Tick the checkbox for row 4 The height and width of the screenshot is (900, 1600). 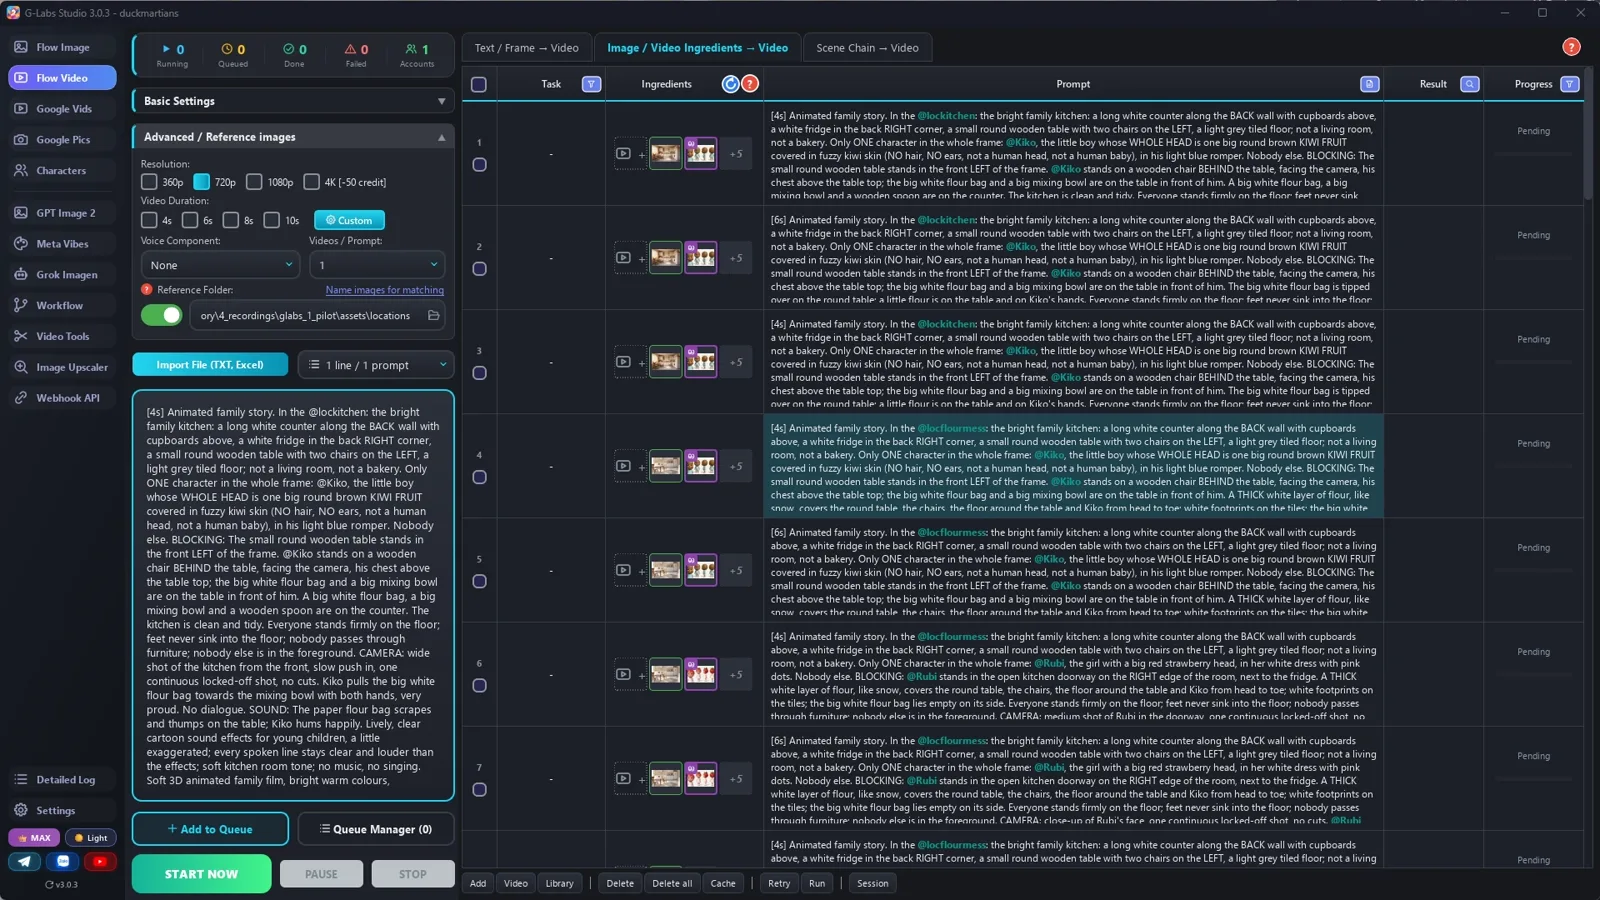click(x=479, y=477)
